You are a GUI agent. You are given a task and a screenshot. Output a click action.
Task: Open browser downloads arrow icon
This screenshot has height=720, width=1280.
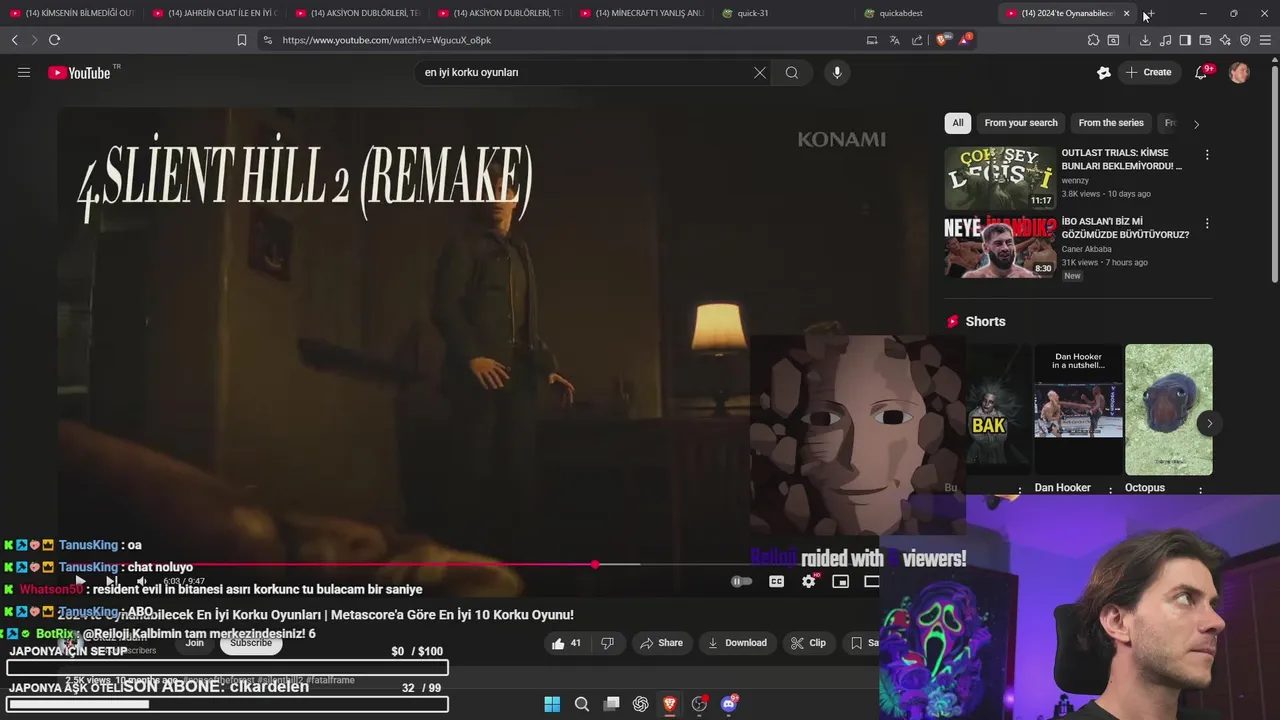tap(1145, 40)
